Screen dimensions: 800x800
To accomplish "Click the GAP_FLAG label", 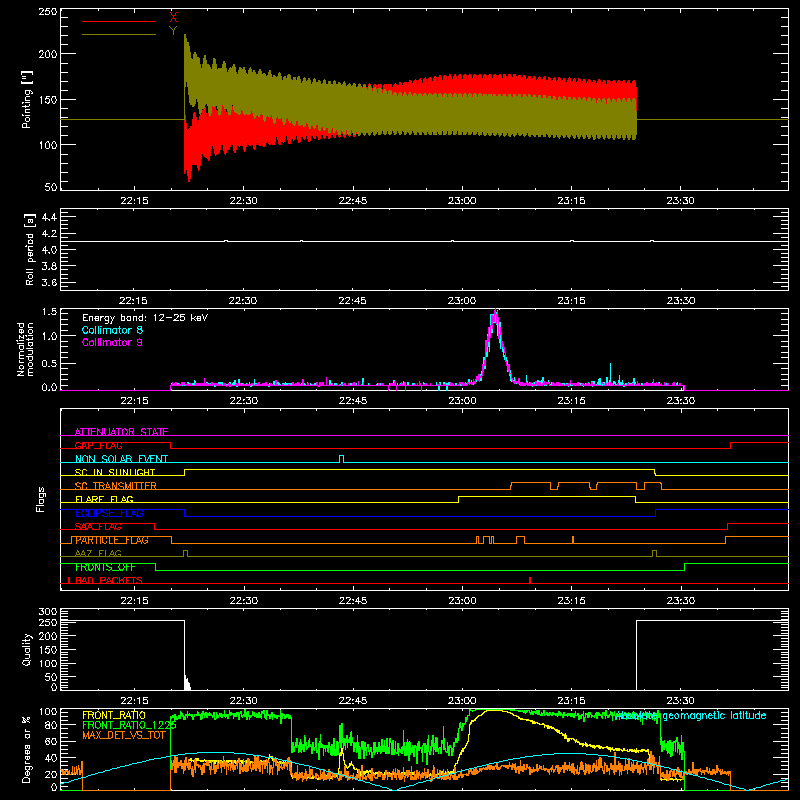I will pyautogui.click(x=99, y=445).
